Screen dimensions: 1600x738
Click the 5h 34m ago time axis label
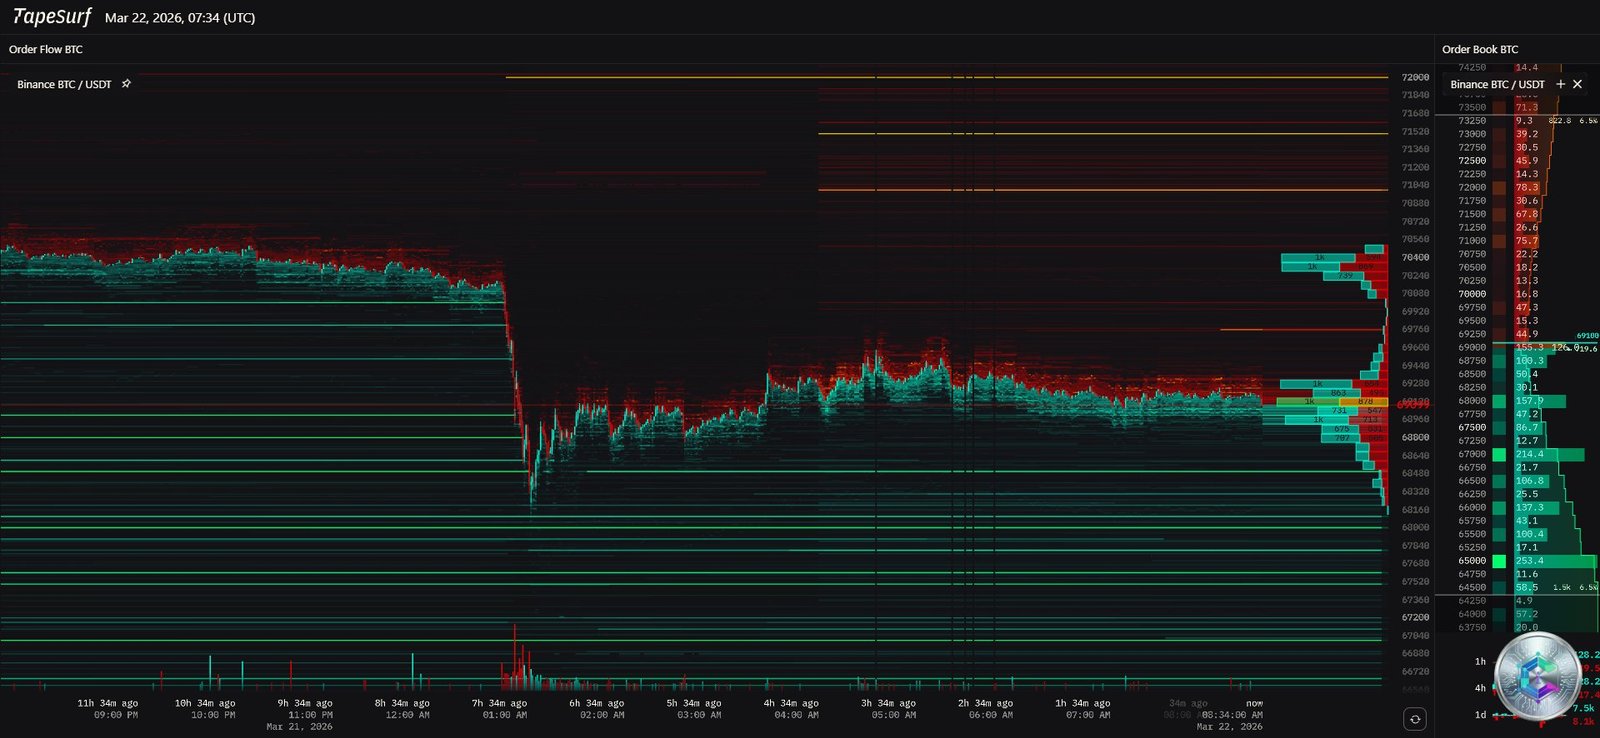[x=693, y=703]
